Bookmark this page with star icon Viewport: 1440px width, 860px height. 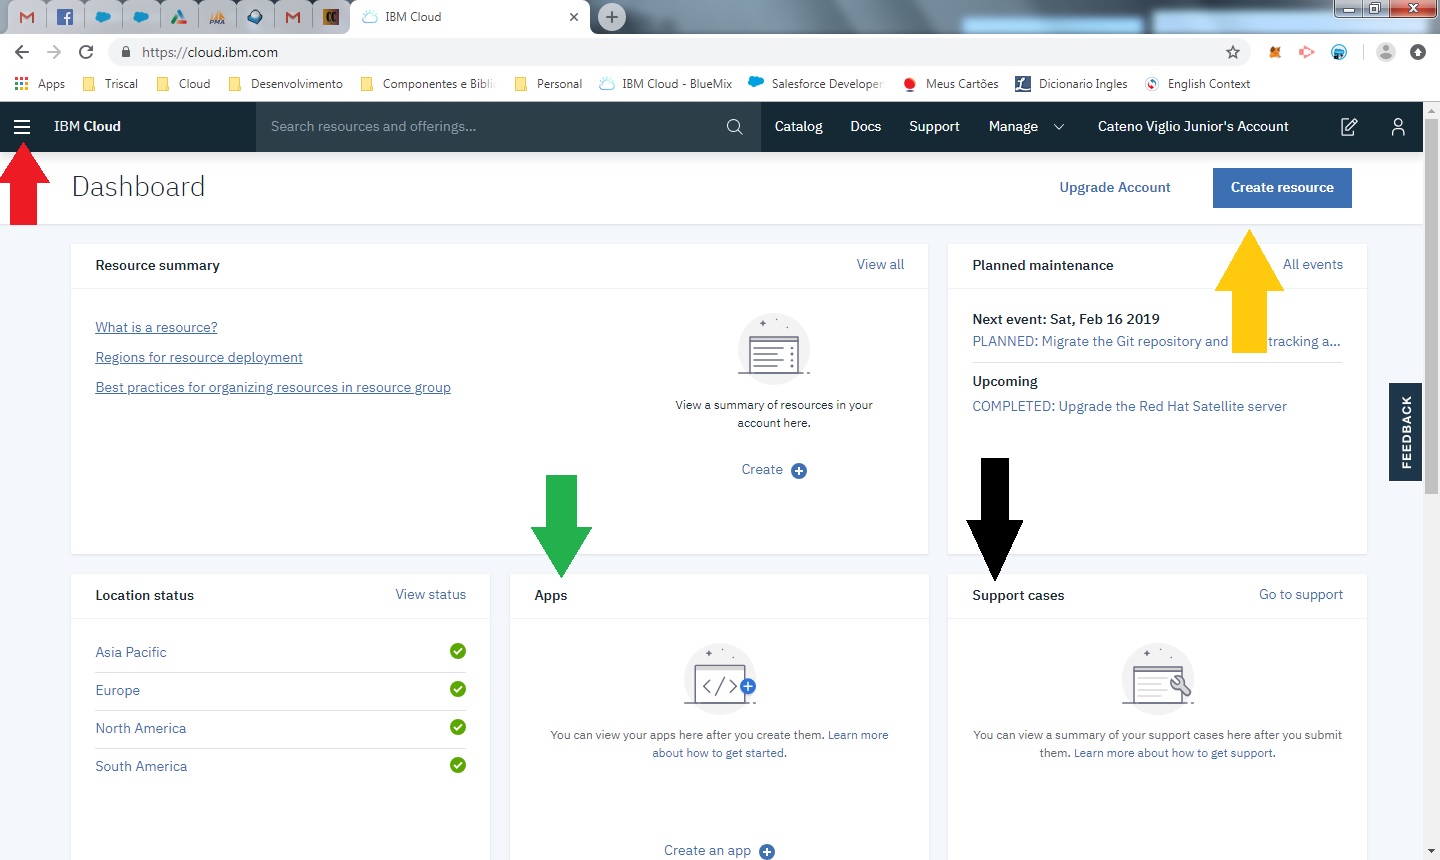click(1233, 52)
